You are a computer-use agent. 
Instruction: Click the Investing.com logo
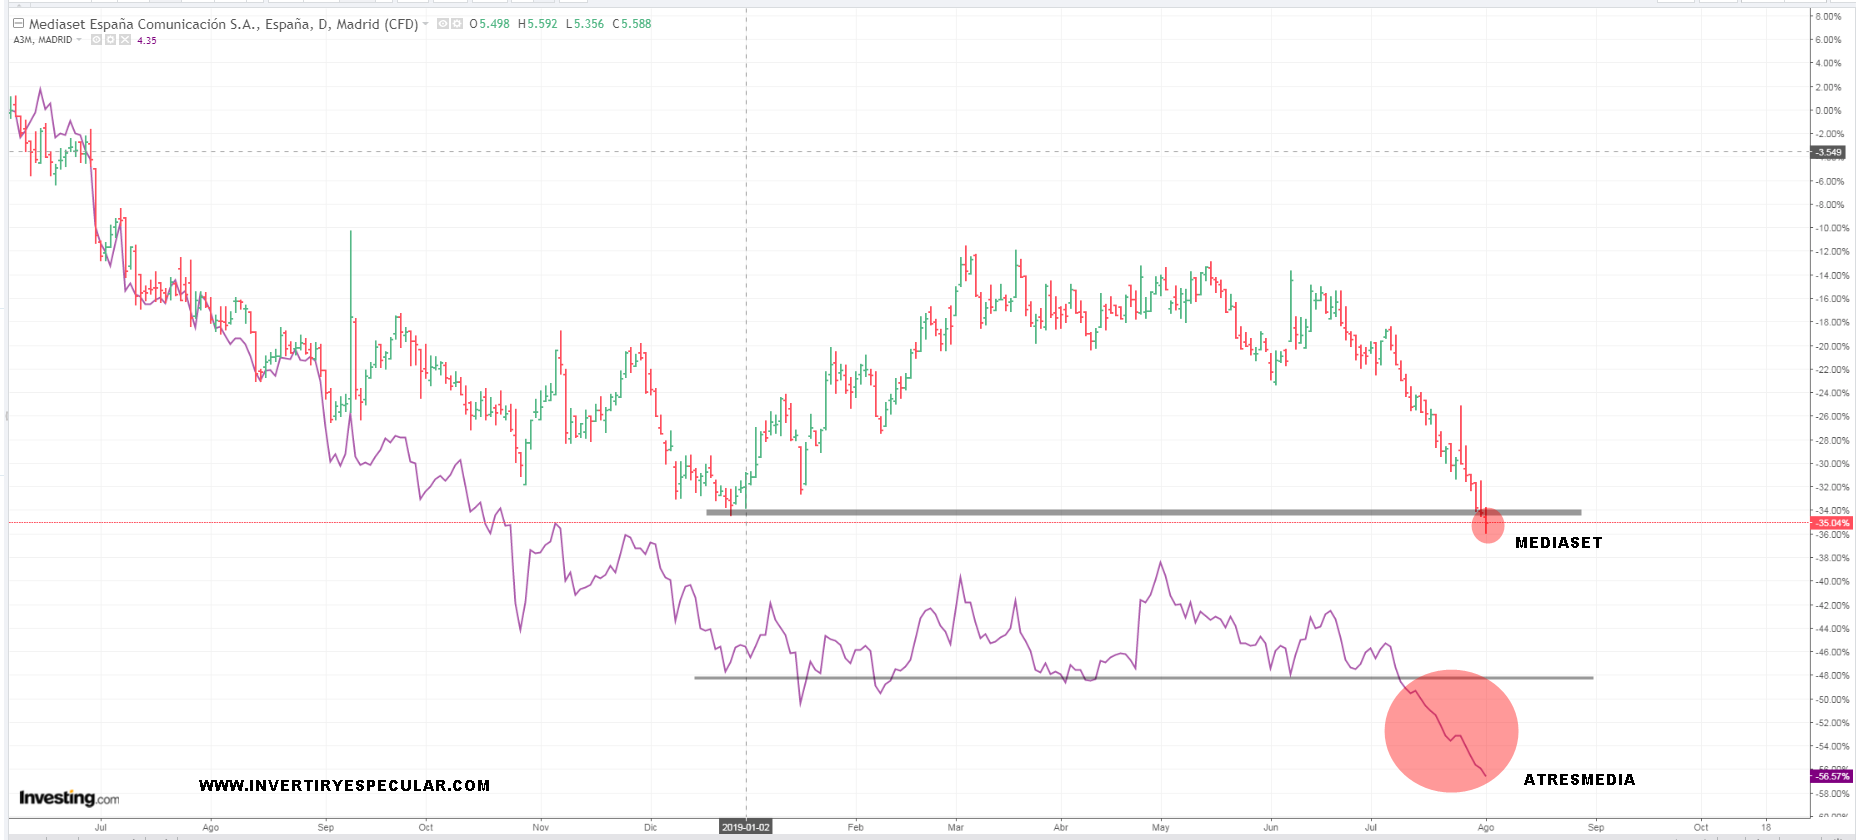(69, 798)
